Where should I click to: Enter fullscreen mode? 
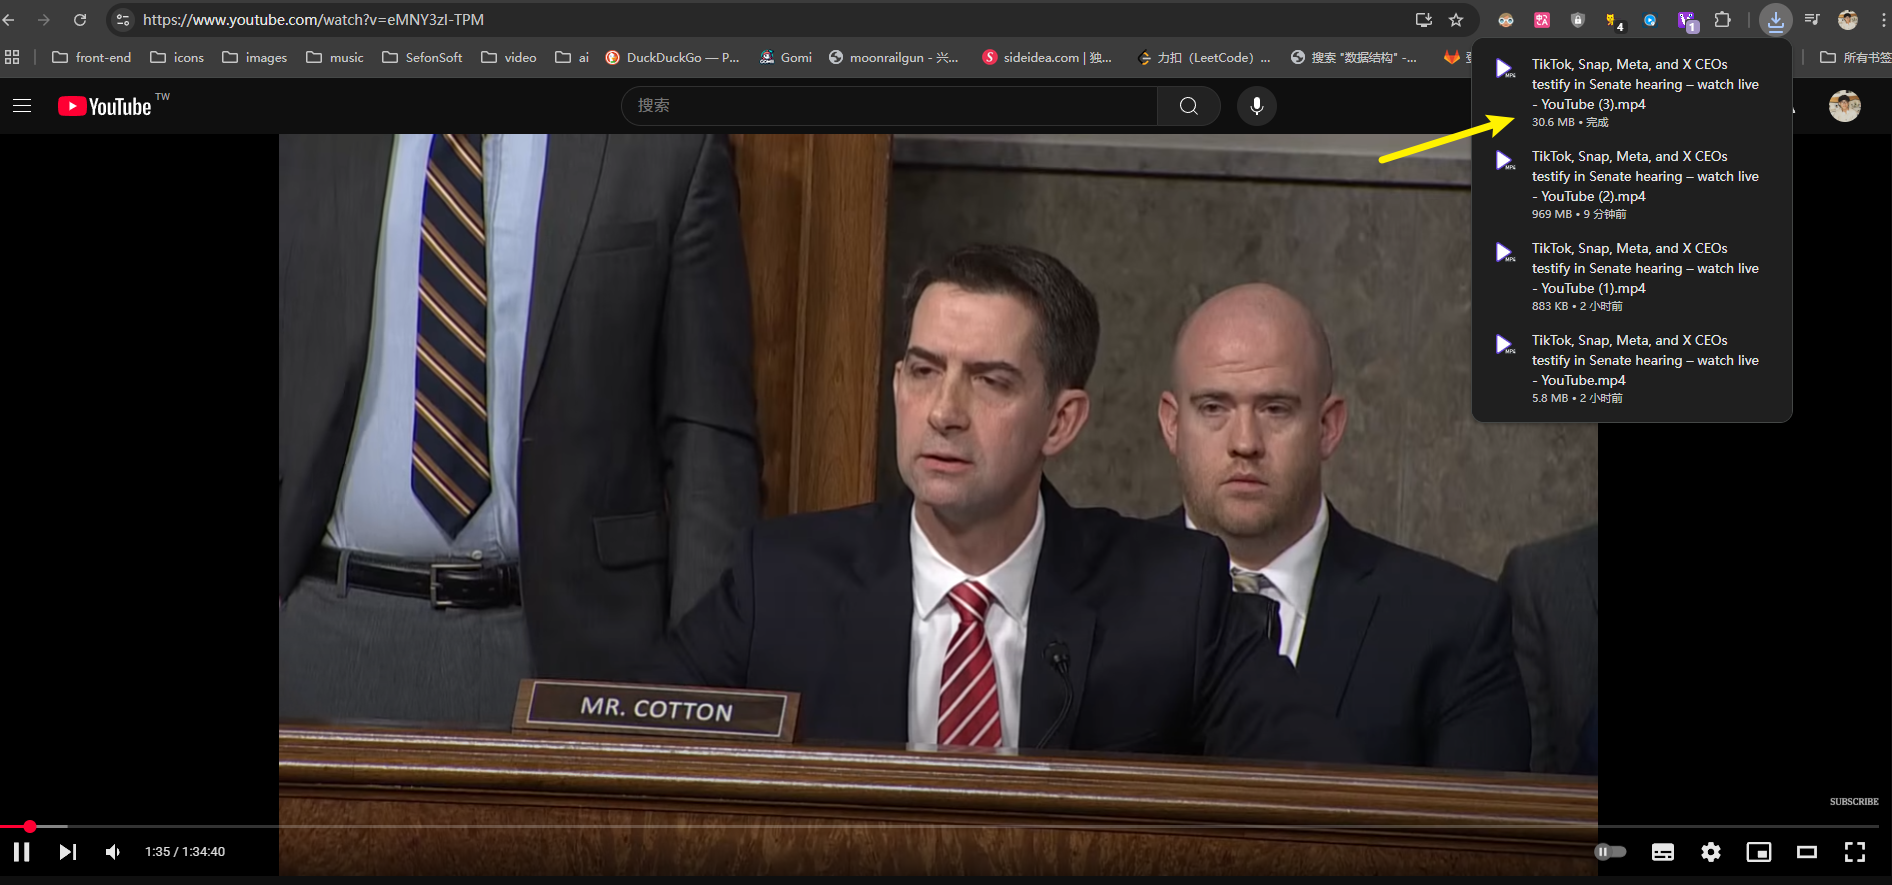(x=1854, y=852)
